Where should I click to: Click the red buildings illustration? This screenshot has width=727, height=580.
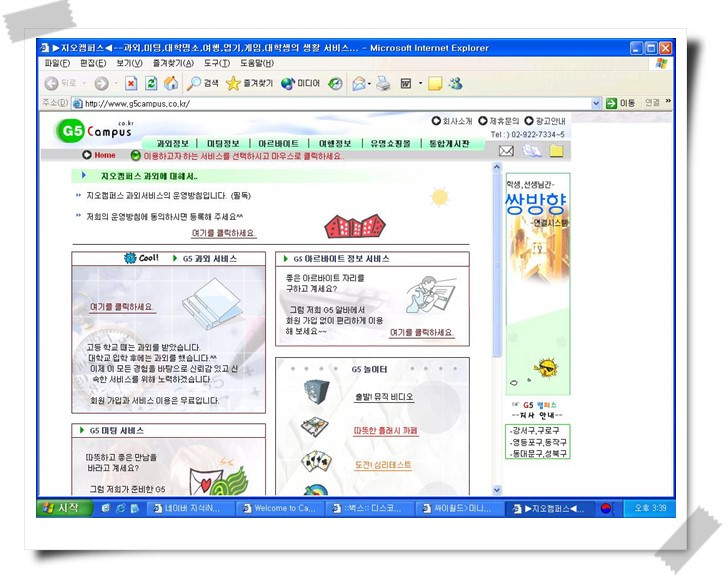click(x=355, y=227)
